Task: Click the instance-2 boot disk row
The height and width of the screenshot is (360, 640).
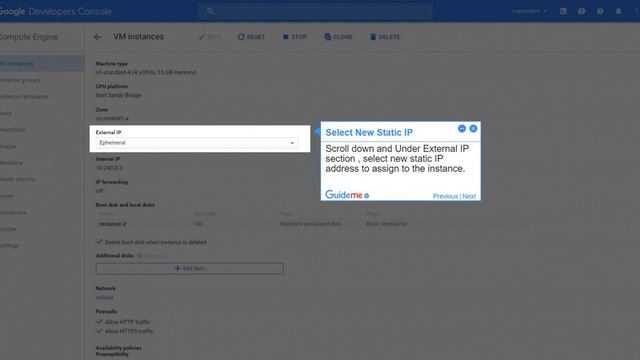Action: [x=312, y=224]
